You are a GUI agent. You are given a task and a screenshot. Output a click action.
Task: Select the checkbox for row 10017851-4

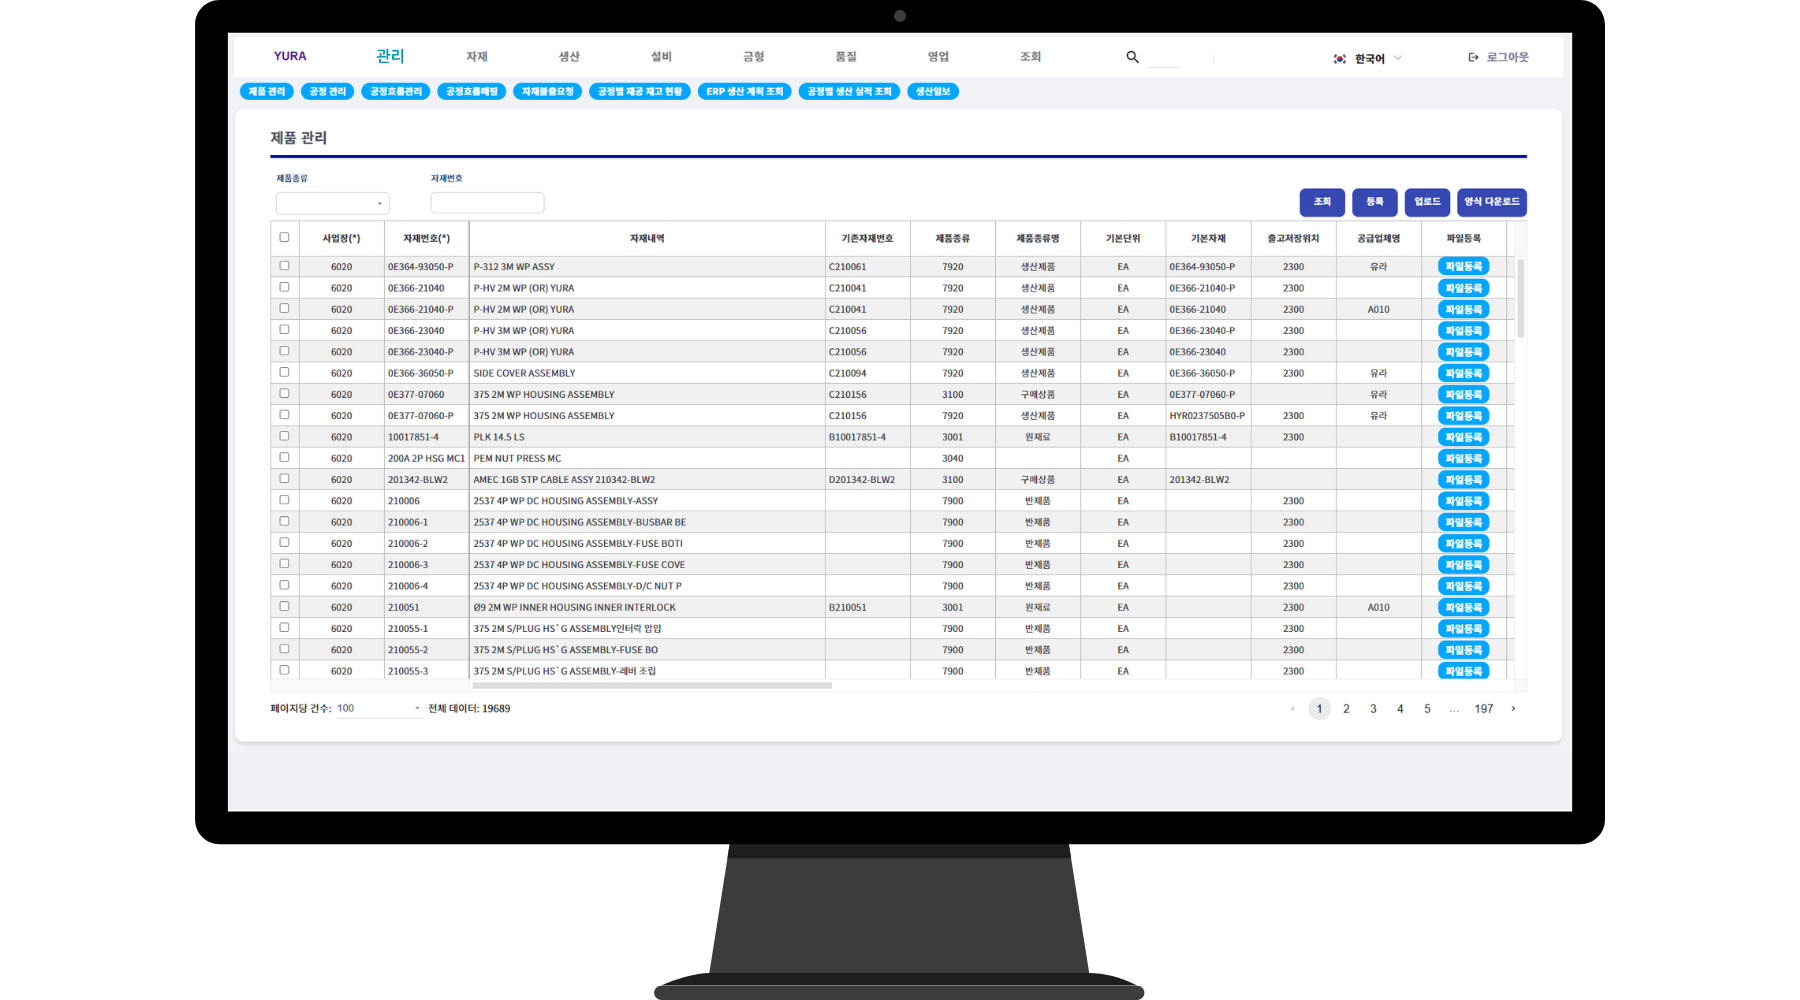pyautogui.click(x=284, y=437)
